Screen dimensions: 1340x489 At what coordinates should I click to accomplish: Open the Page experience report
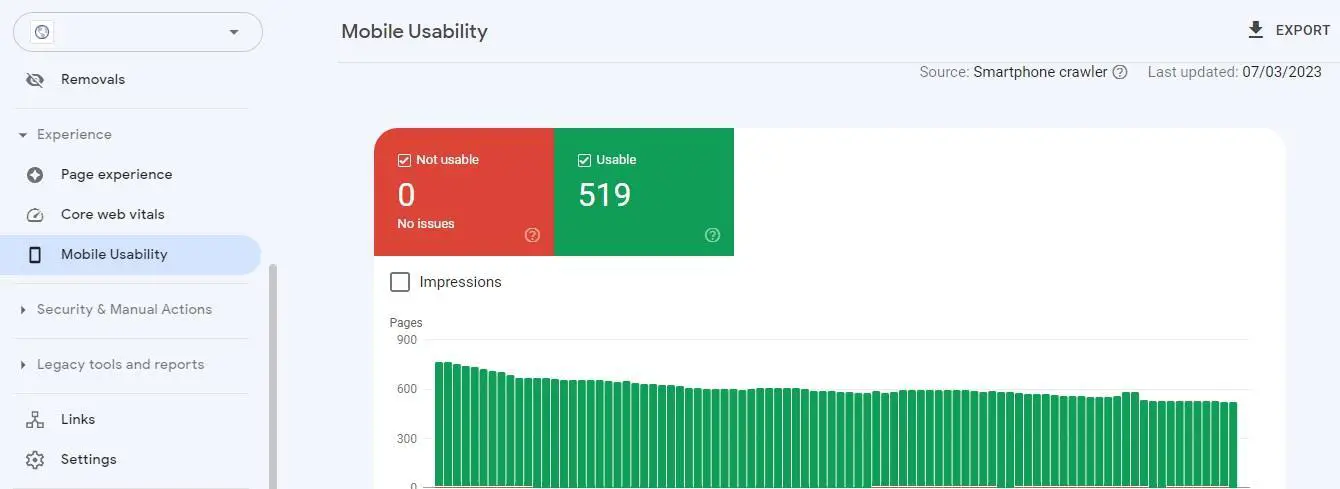pyautogui.click(x=130, y=174)
